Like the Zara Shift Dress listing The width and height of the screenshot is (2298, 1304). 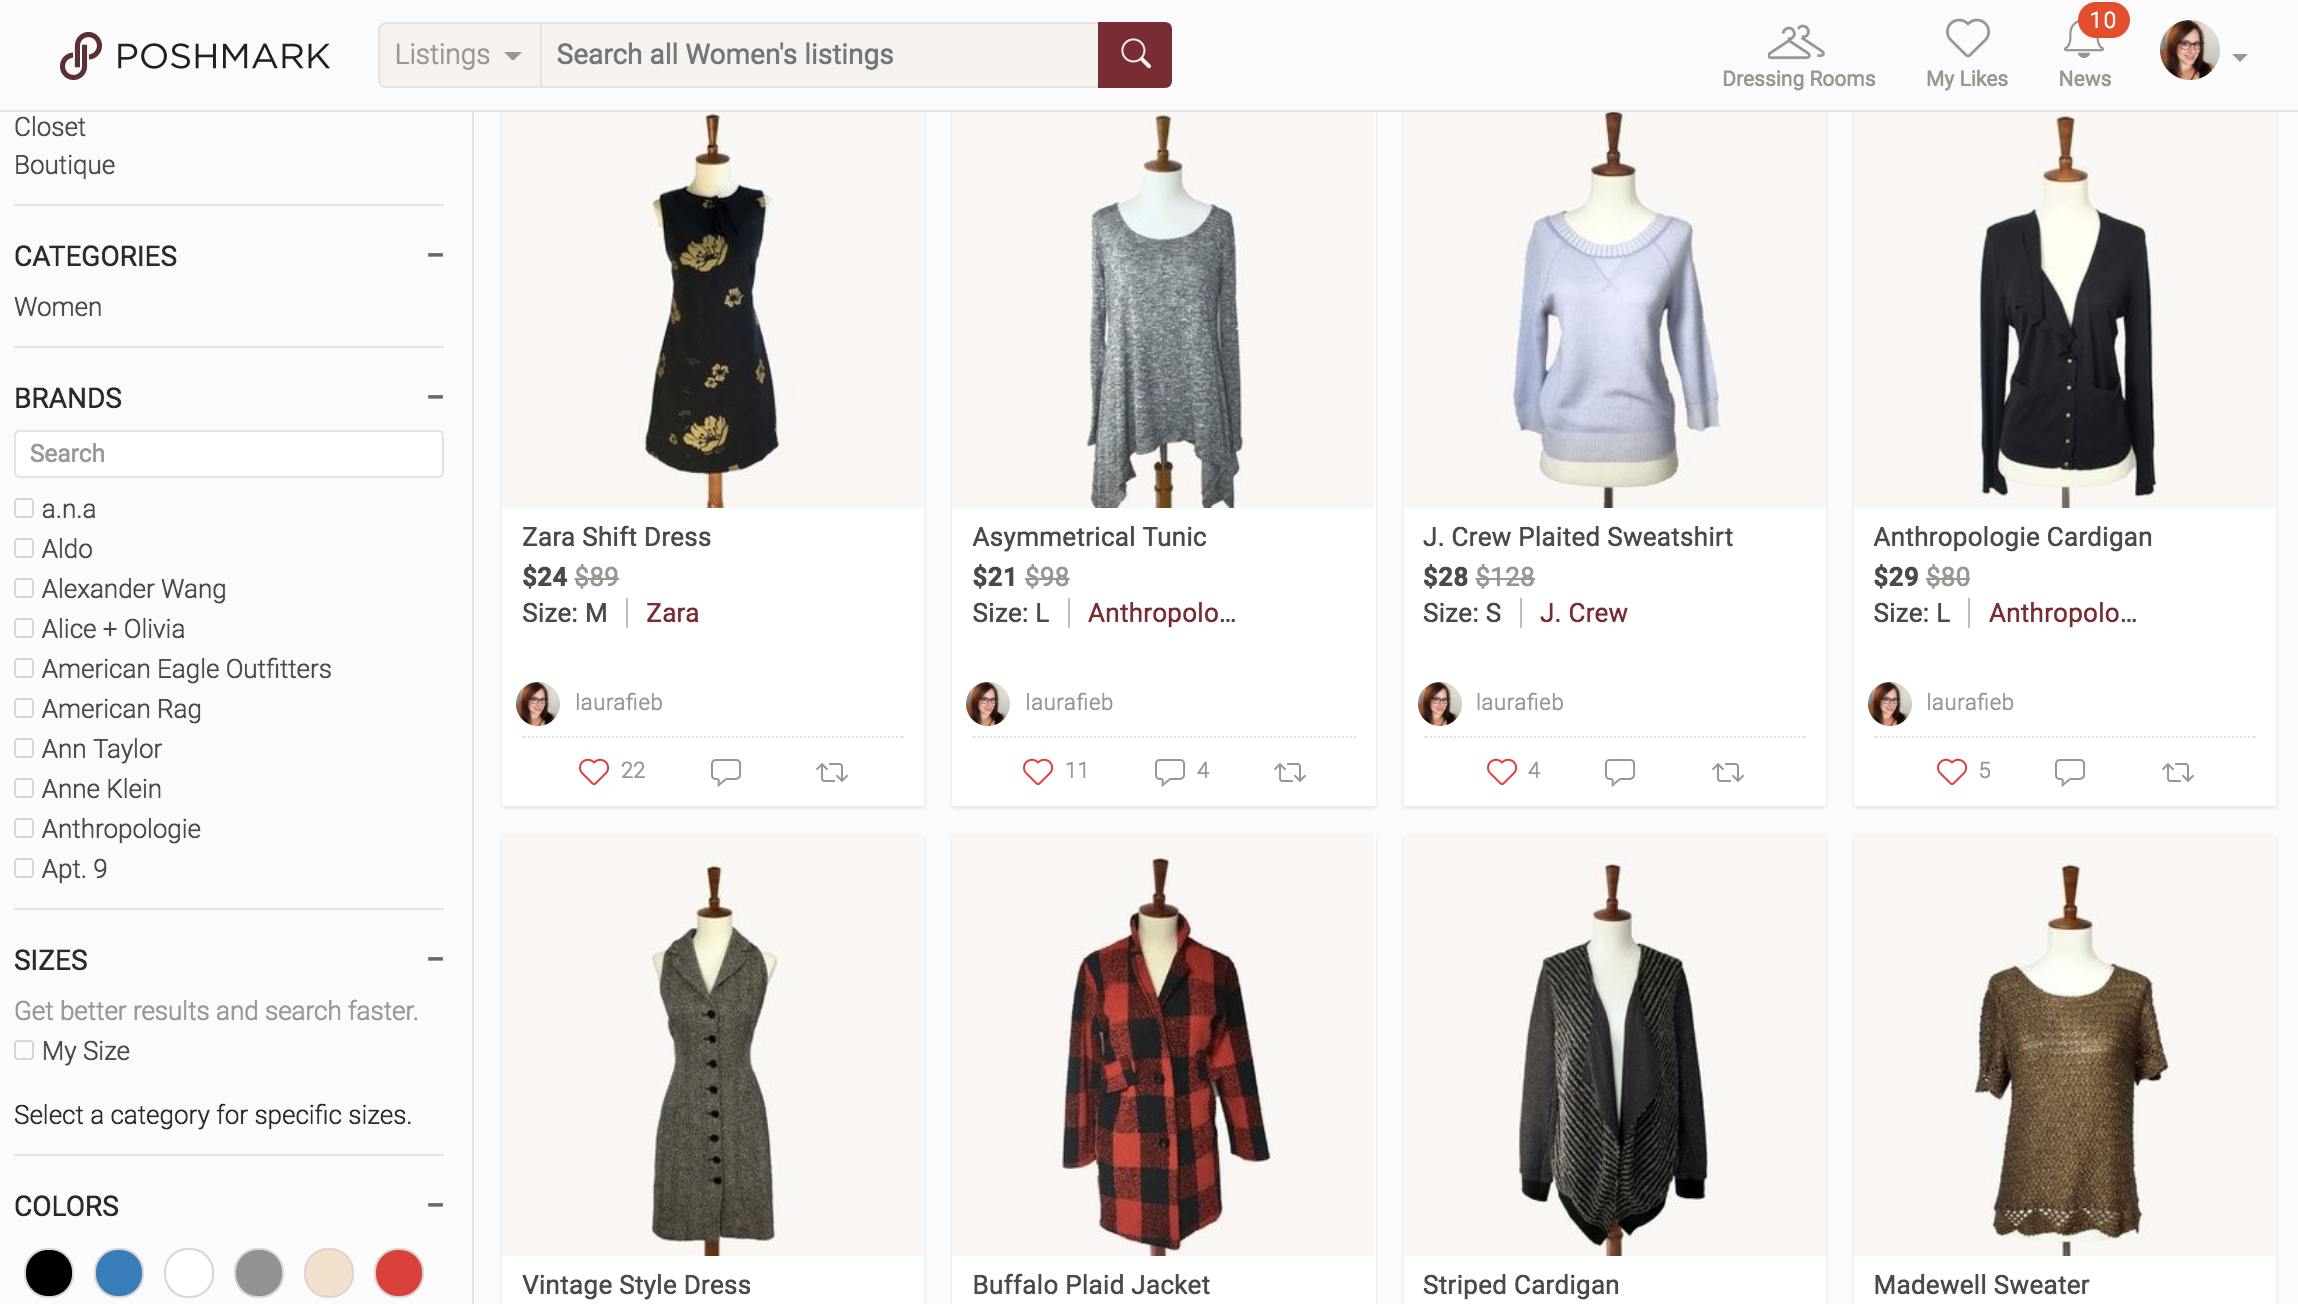(x=592, y=770)
